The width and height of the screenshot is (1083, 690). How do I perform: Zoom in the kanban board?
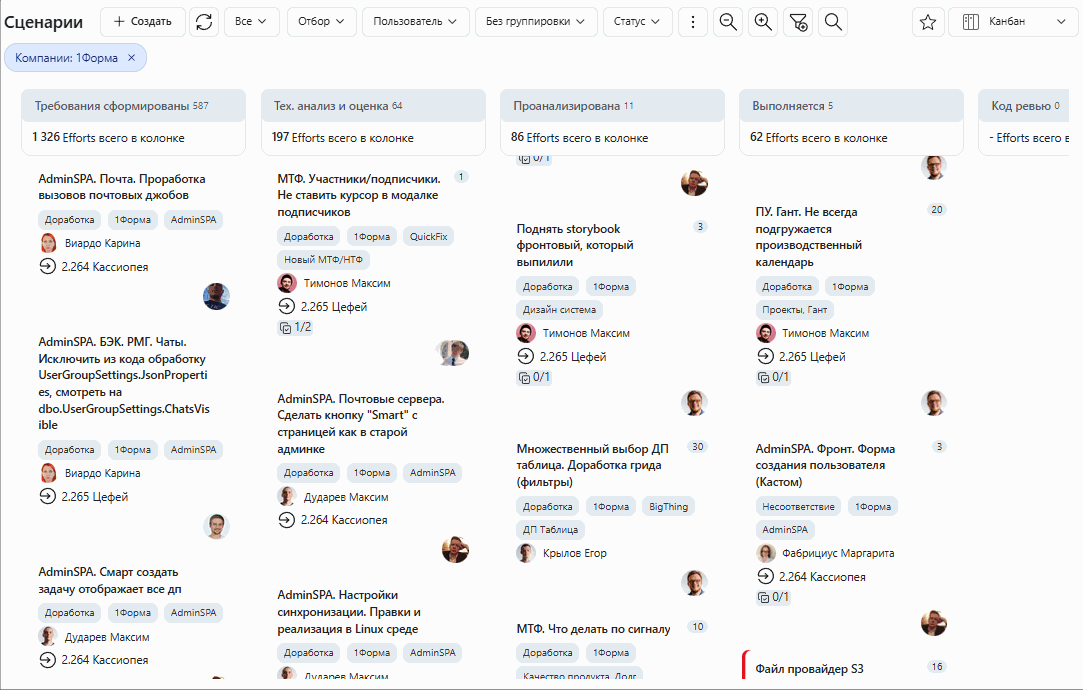tap(763, 22)
